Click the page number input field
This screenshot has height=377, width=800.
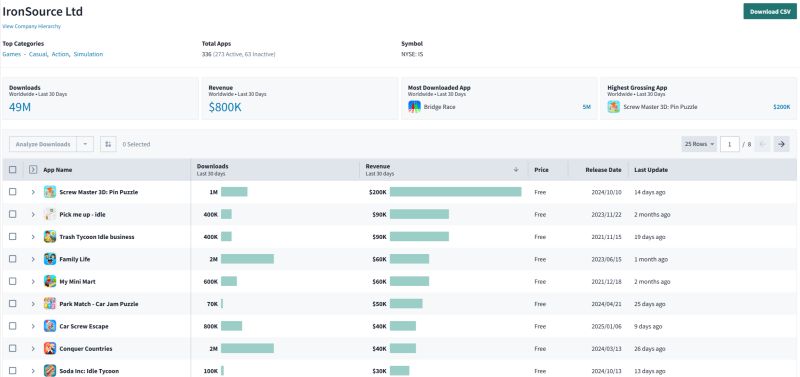pos(730,144)
